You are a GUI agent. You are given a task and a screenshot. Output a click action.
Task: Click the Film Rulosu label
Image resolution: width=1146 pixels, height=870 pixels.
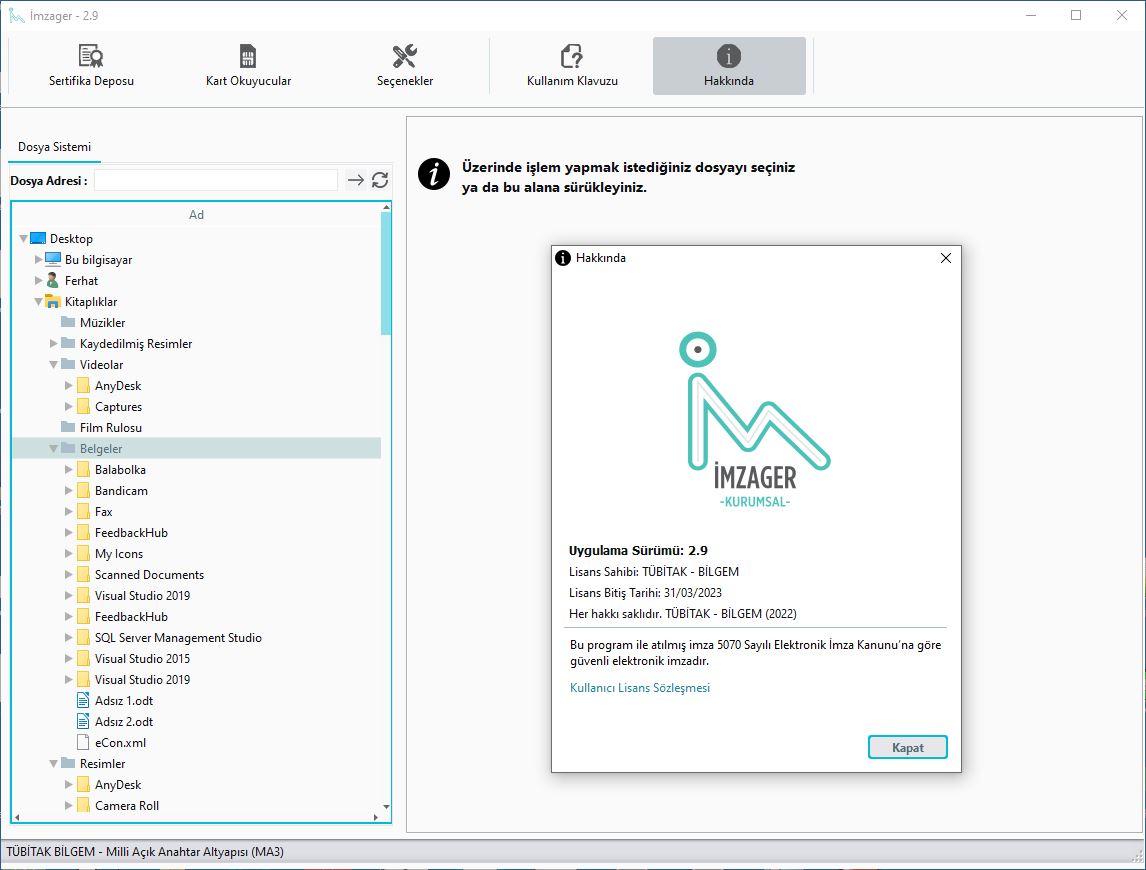110,428
